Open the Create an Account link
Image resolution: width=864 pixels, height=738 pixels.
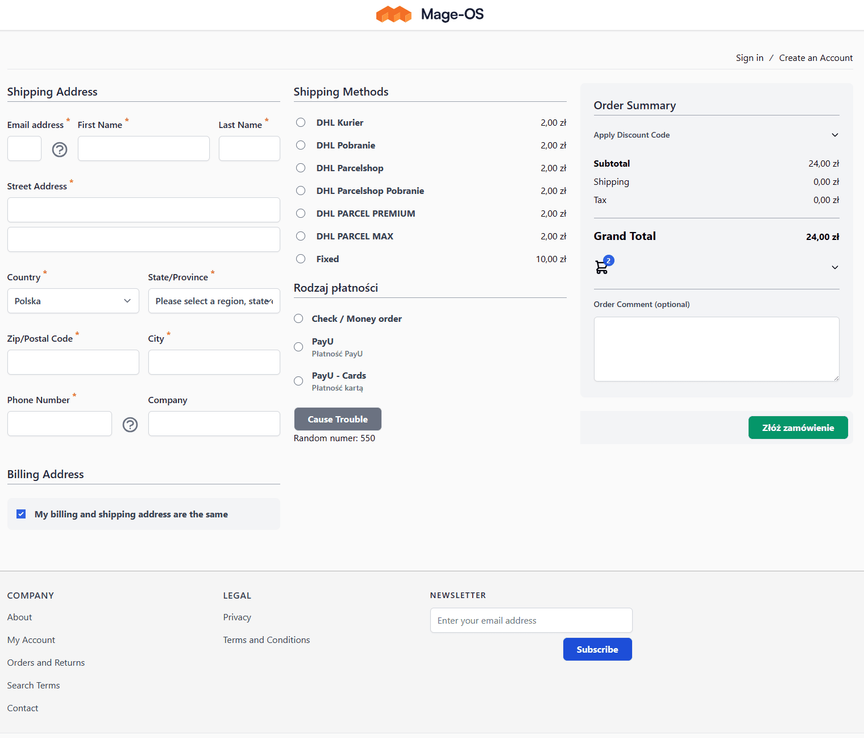(x=816, y=58)
